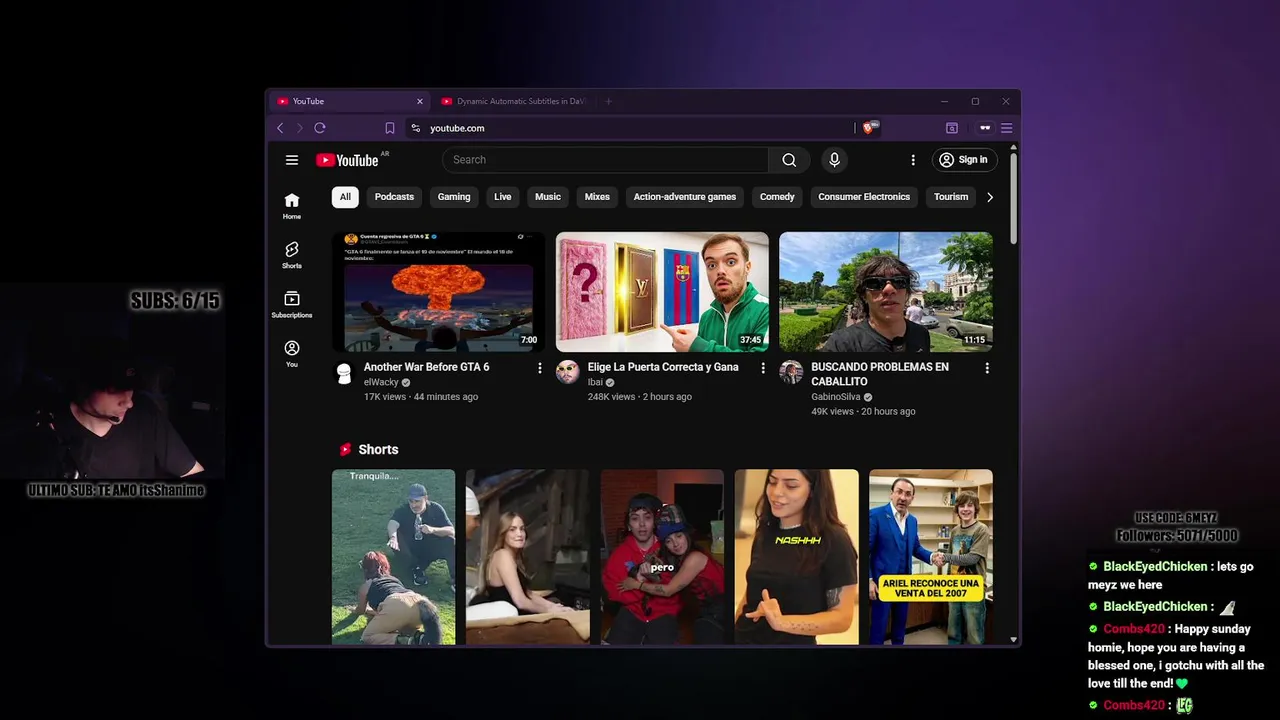Click the YouTube logo
This screenshot has width=1280, height=720.
347,160
